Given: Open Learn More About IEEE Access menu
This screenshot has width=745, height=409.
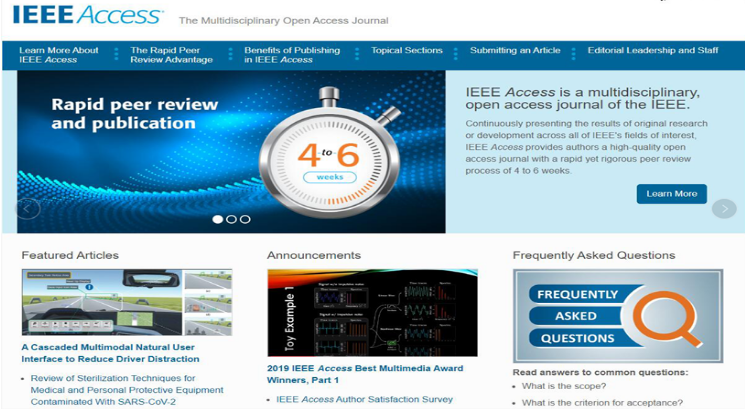Looking at the screenshot, I should tap(59, 55).
